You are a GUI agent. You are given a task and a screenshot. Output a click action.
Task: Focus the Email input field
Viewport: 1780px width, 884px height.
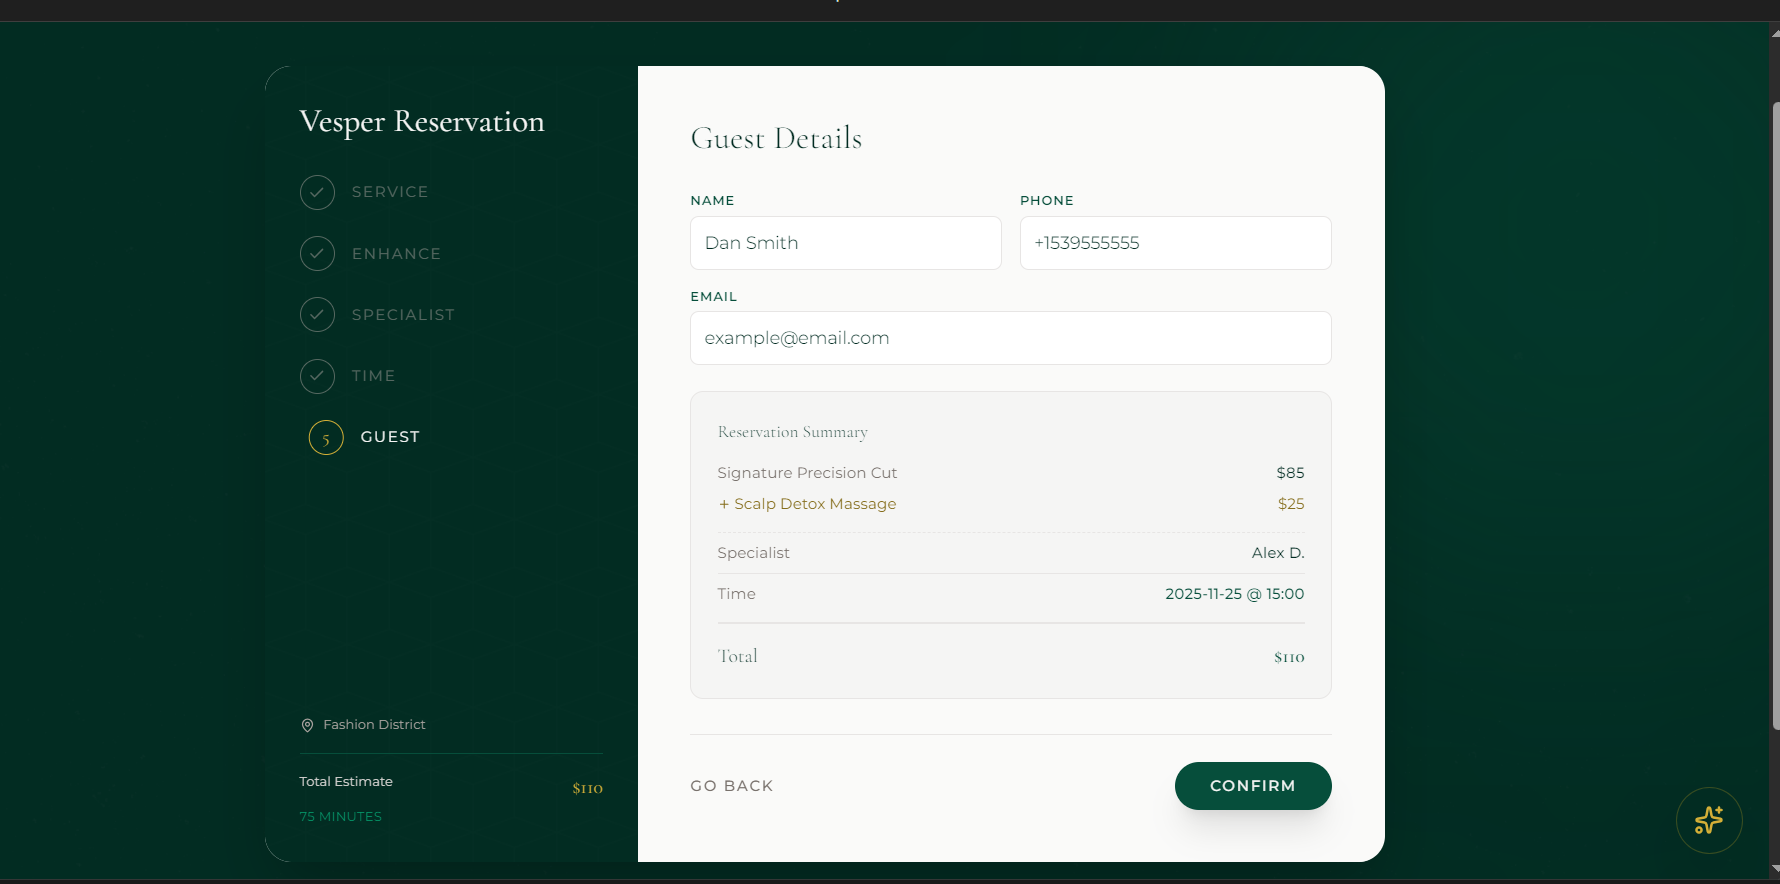1011,338
